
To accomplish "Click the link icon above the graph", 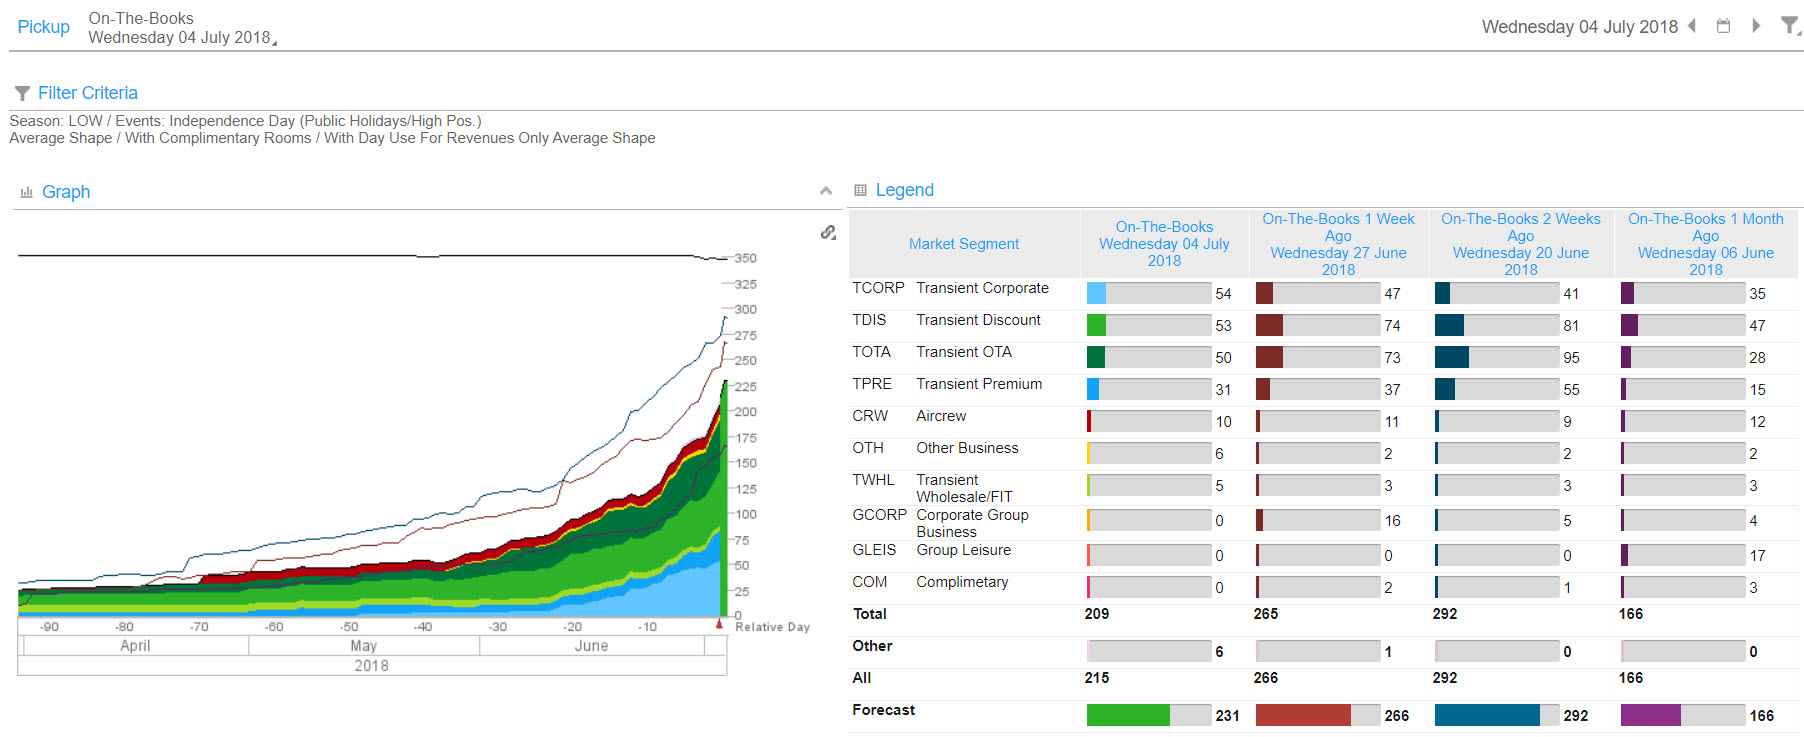I will click(828, 232).
